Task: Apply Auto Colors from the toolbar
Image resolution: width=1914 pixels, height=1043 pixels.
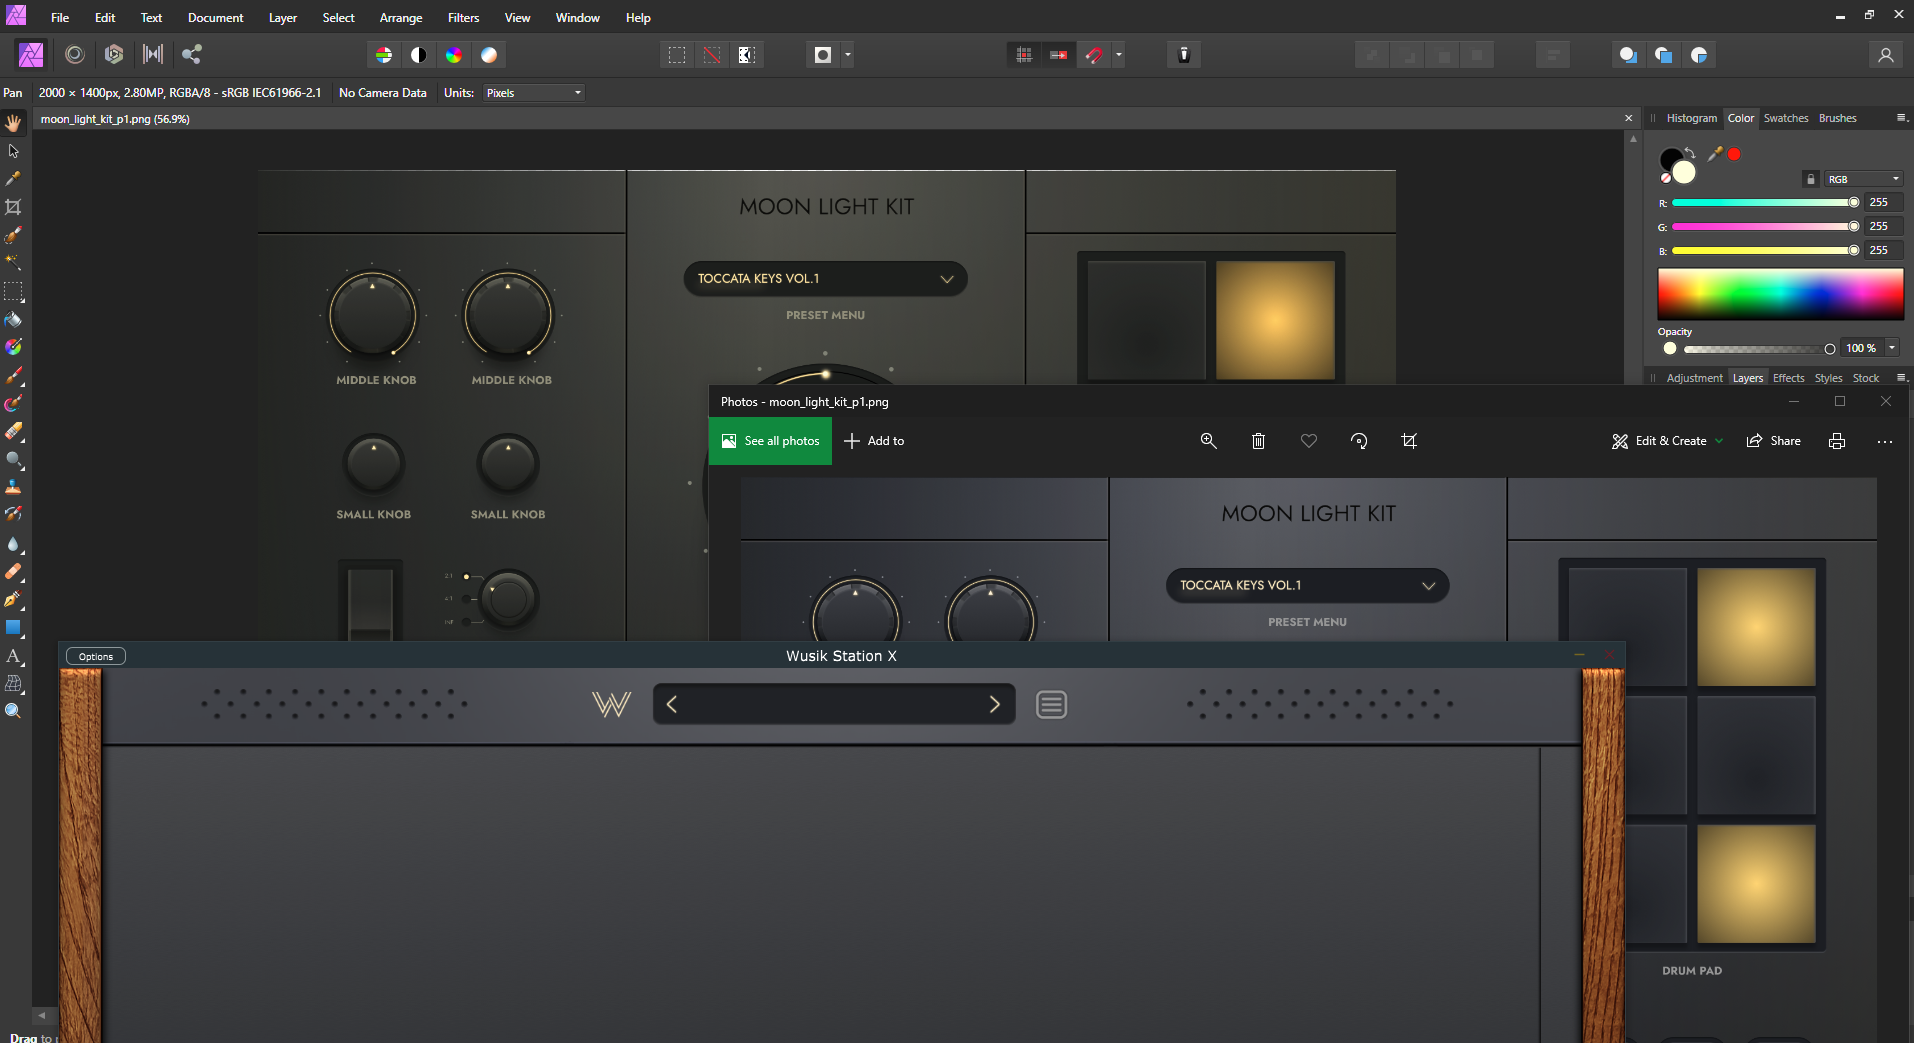Action: (454, 55)
